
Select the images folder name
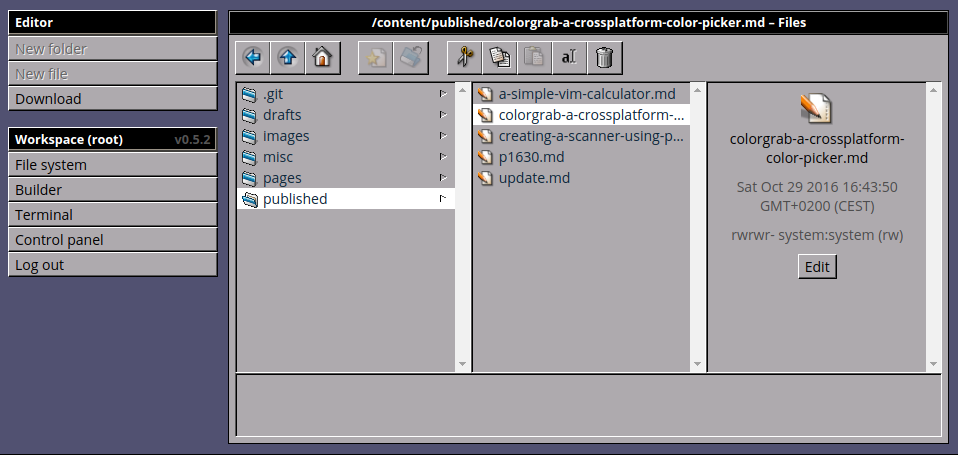pos(286,136)
